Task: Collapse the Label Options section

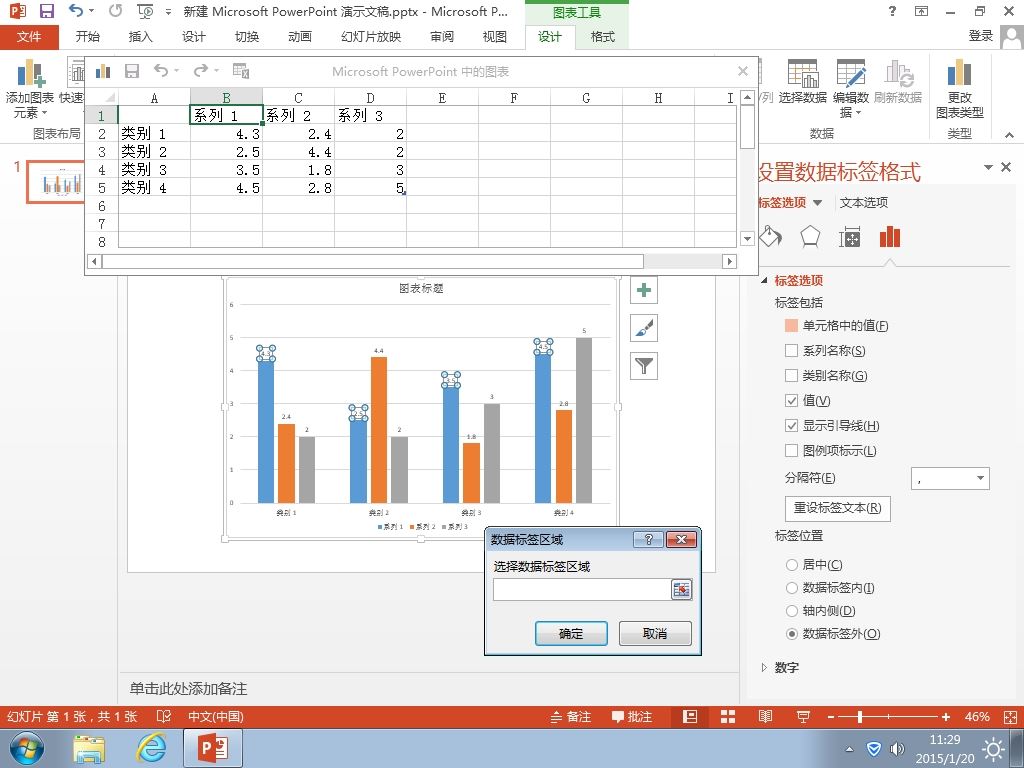Action: coord(765,281)
